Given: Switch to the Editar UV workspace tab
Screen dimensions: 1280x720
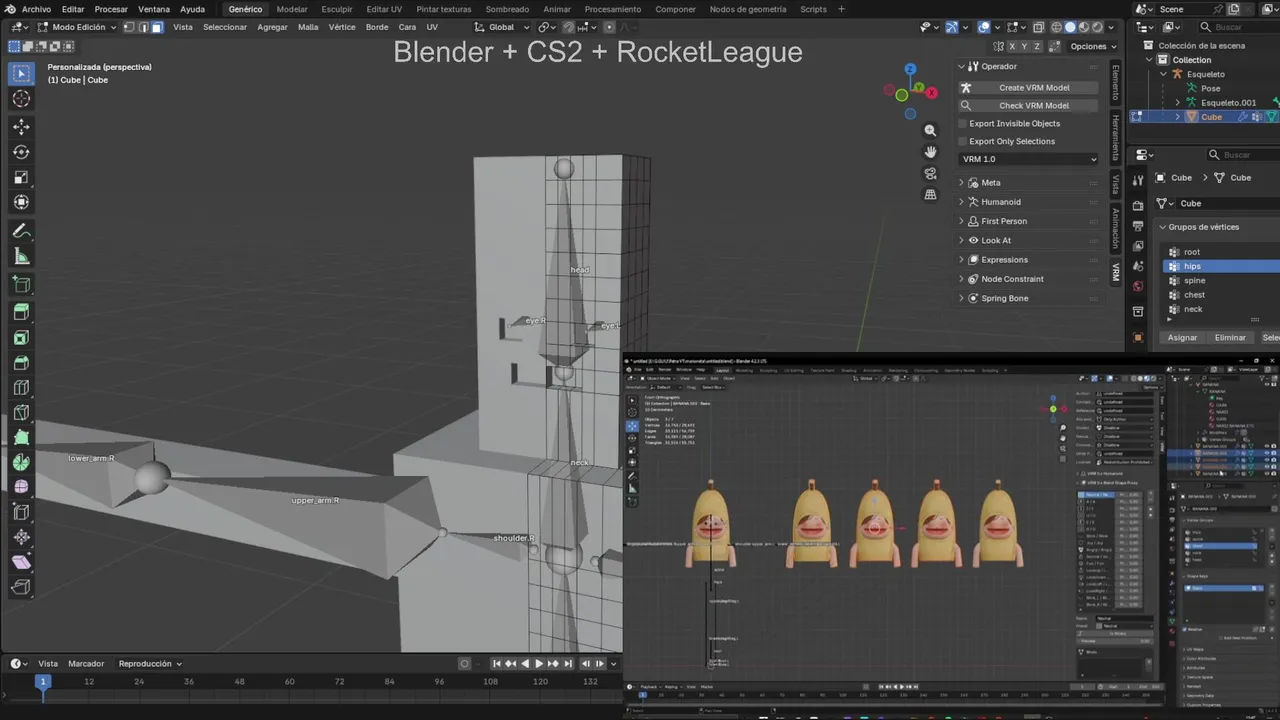Looking at the screenshot, I should [x=384, y=9].
